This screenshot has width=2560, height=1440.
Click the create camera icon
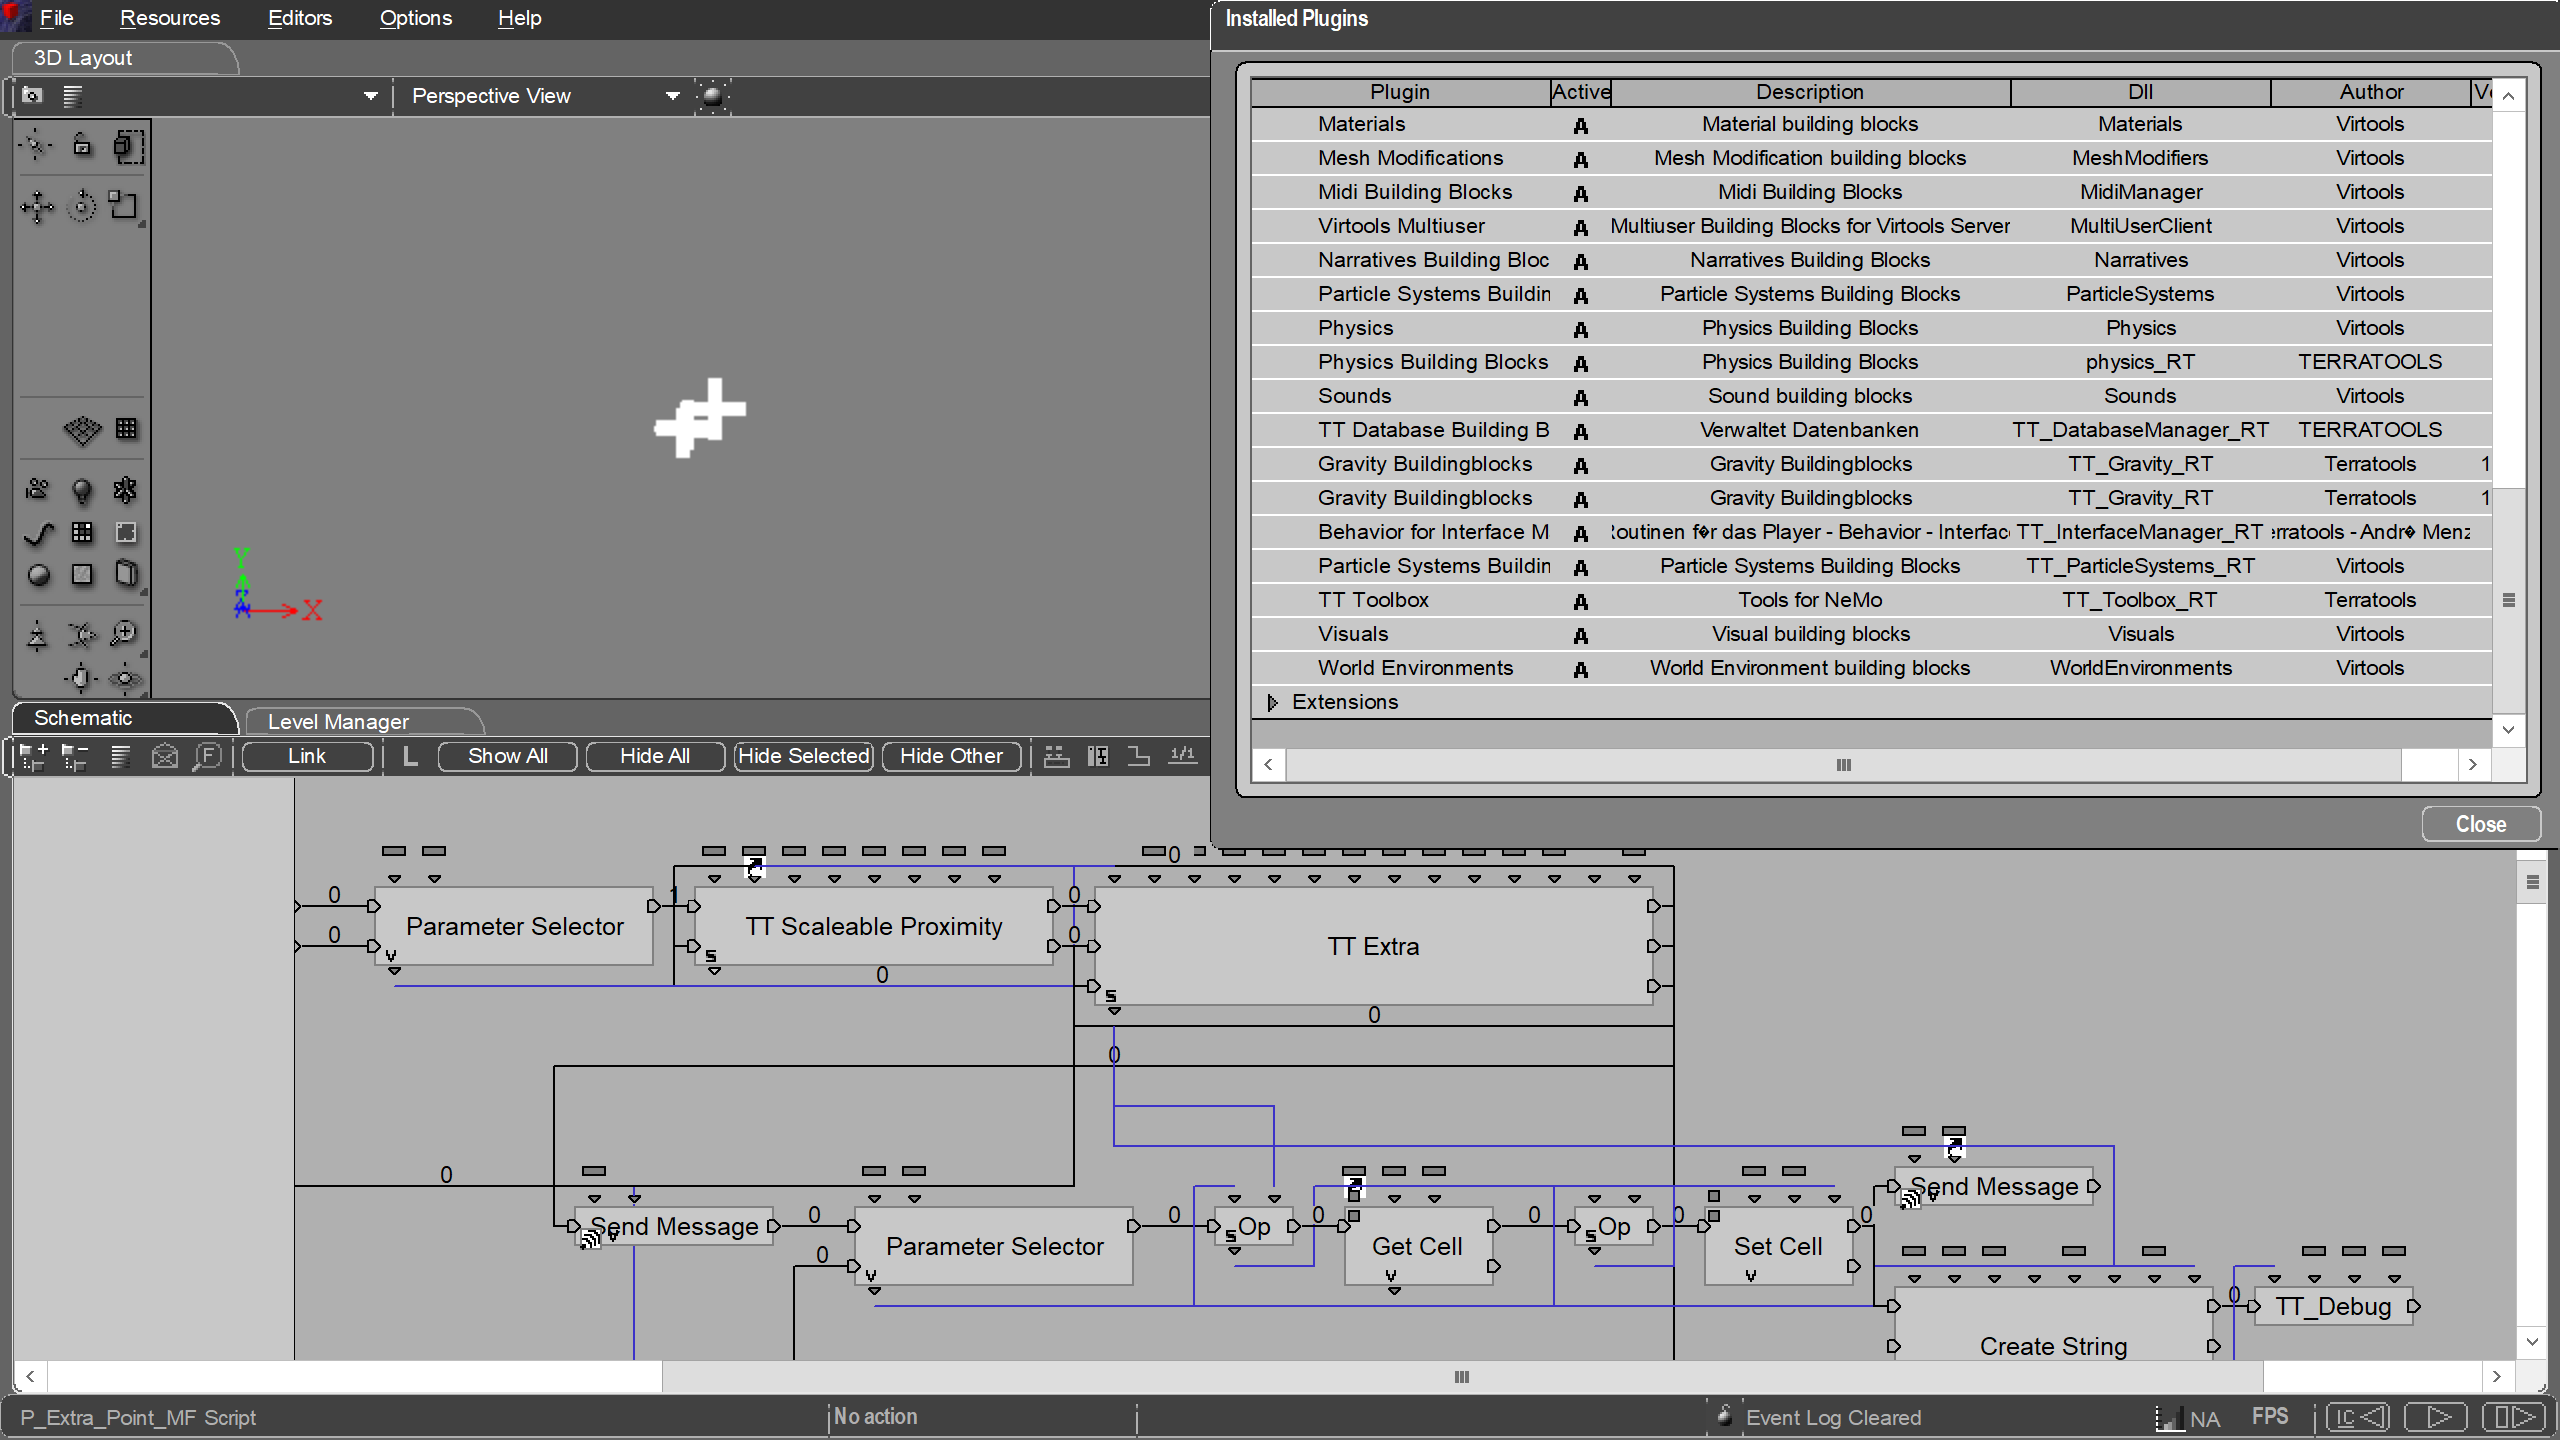pyautogui.click(x=37, y=490)
